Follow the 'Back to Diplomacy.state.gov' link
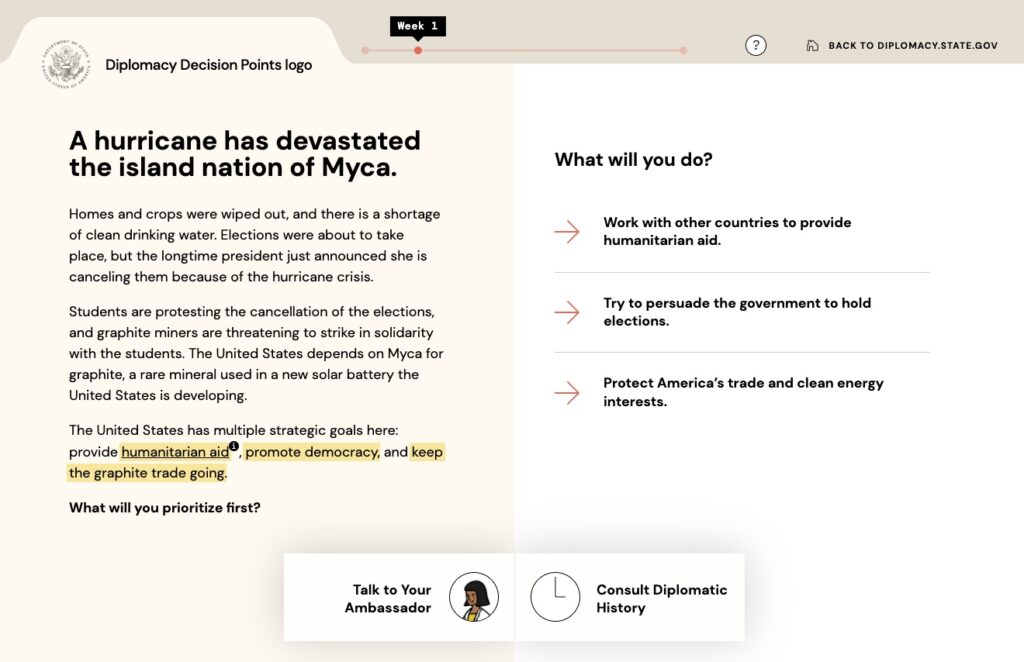 pos(912,46)
